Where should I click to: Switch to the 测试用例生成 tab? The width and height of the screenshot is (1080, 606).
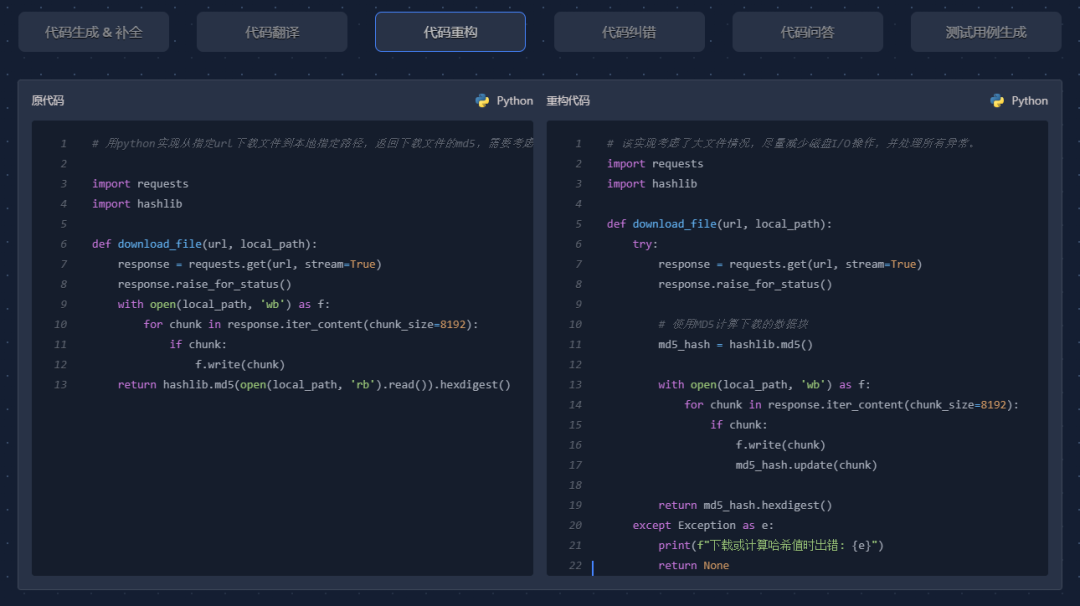tap(986, 32)
